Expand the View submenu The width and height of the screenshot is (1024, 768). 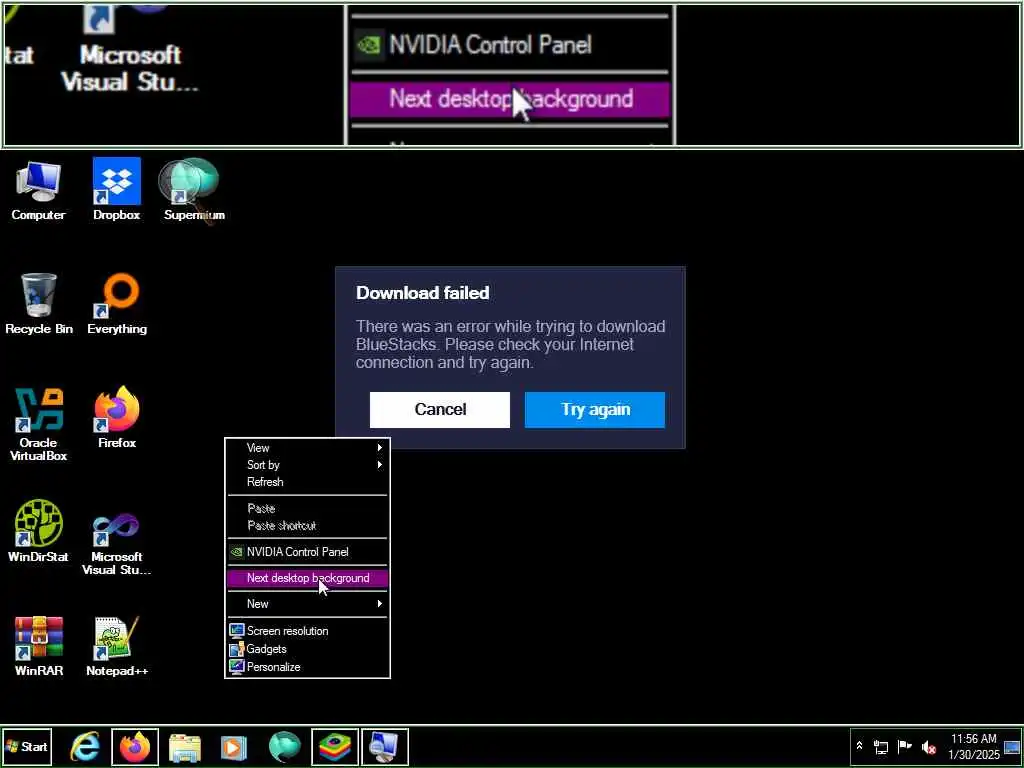pyautogui.click(x=307, y=448)
